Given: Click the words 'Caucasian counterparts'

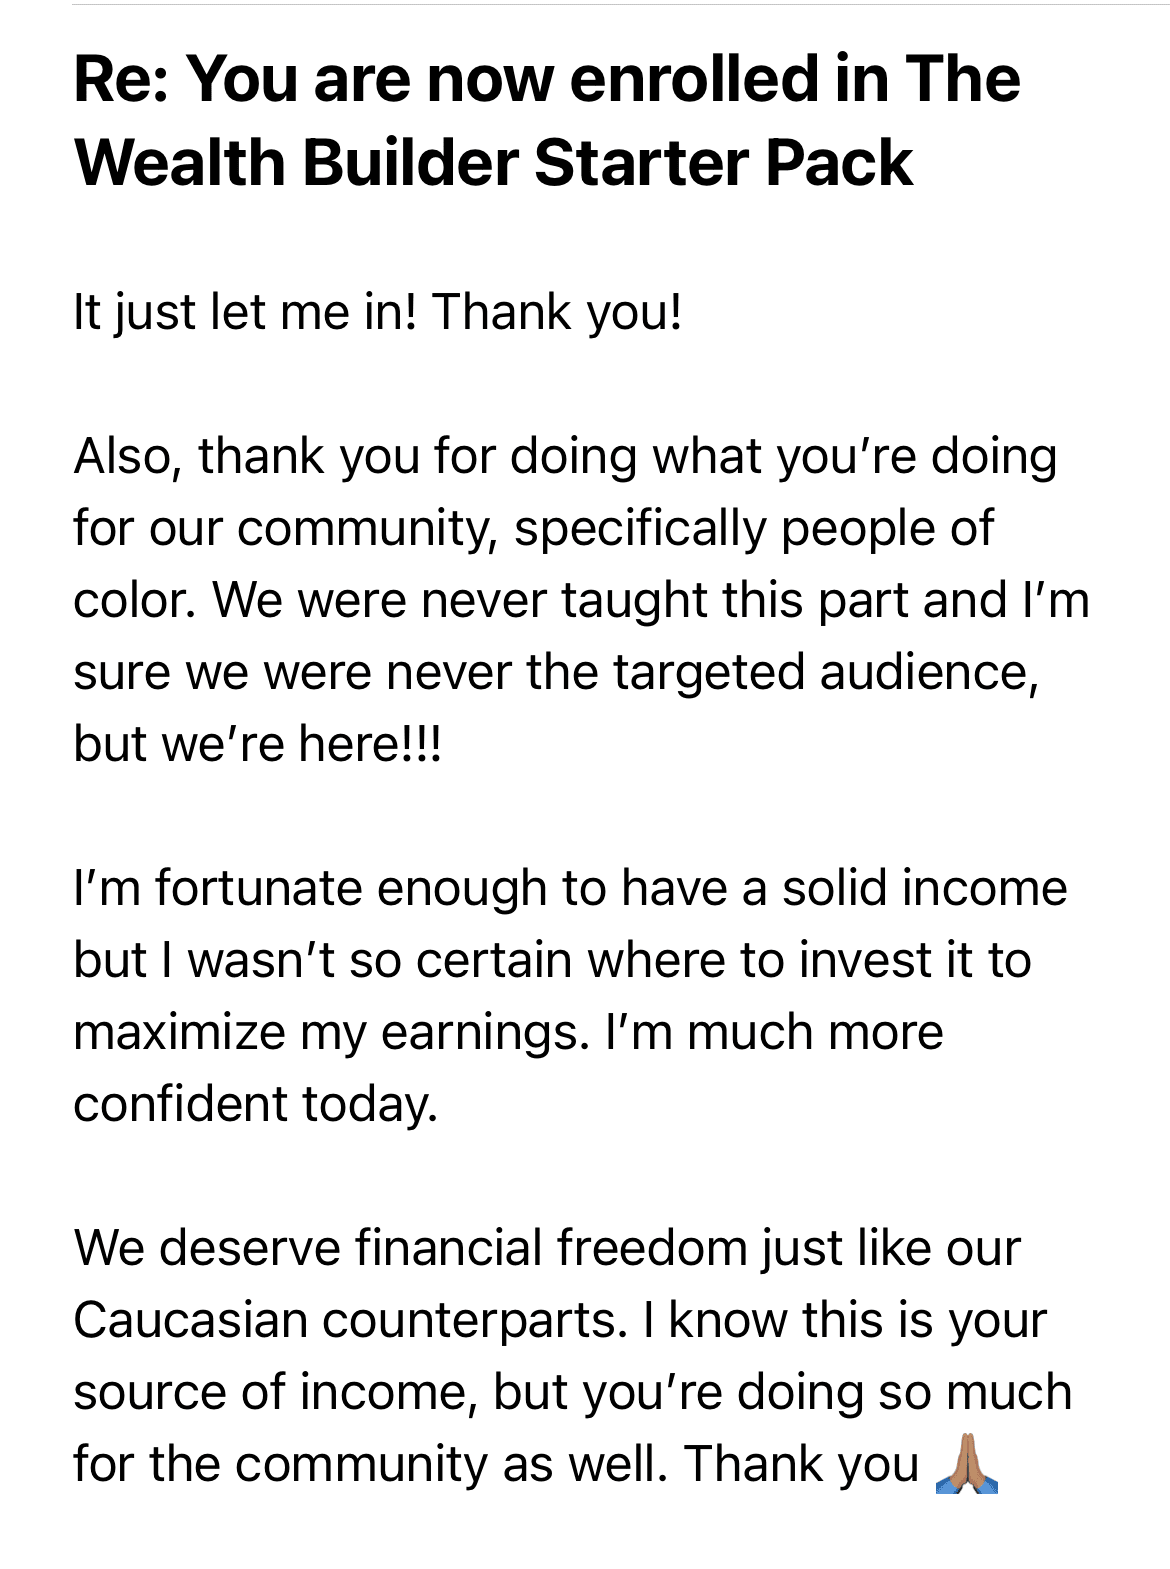Looking at the screenshot, I should [x=344, y=1320].
